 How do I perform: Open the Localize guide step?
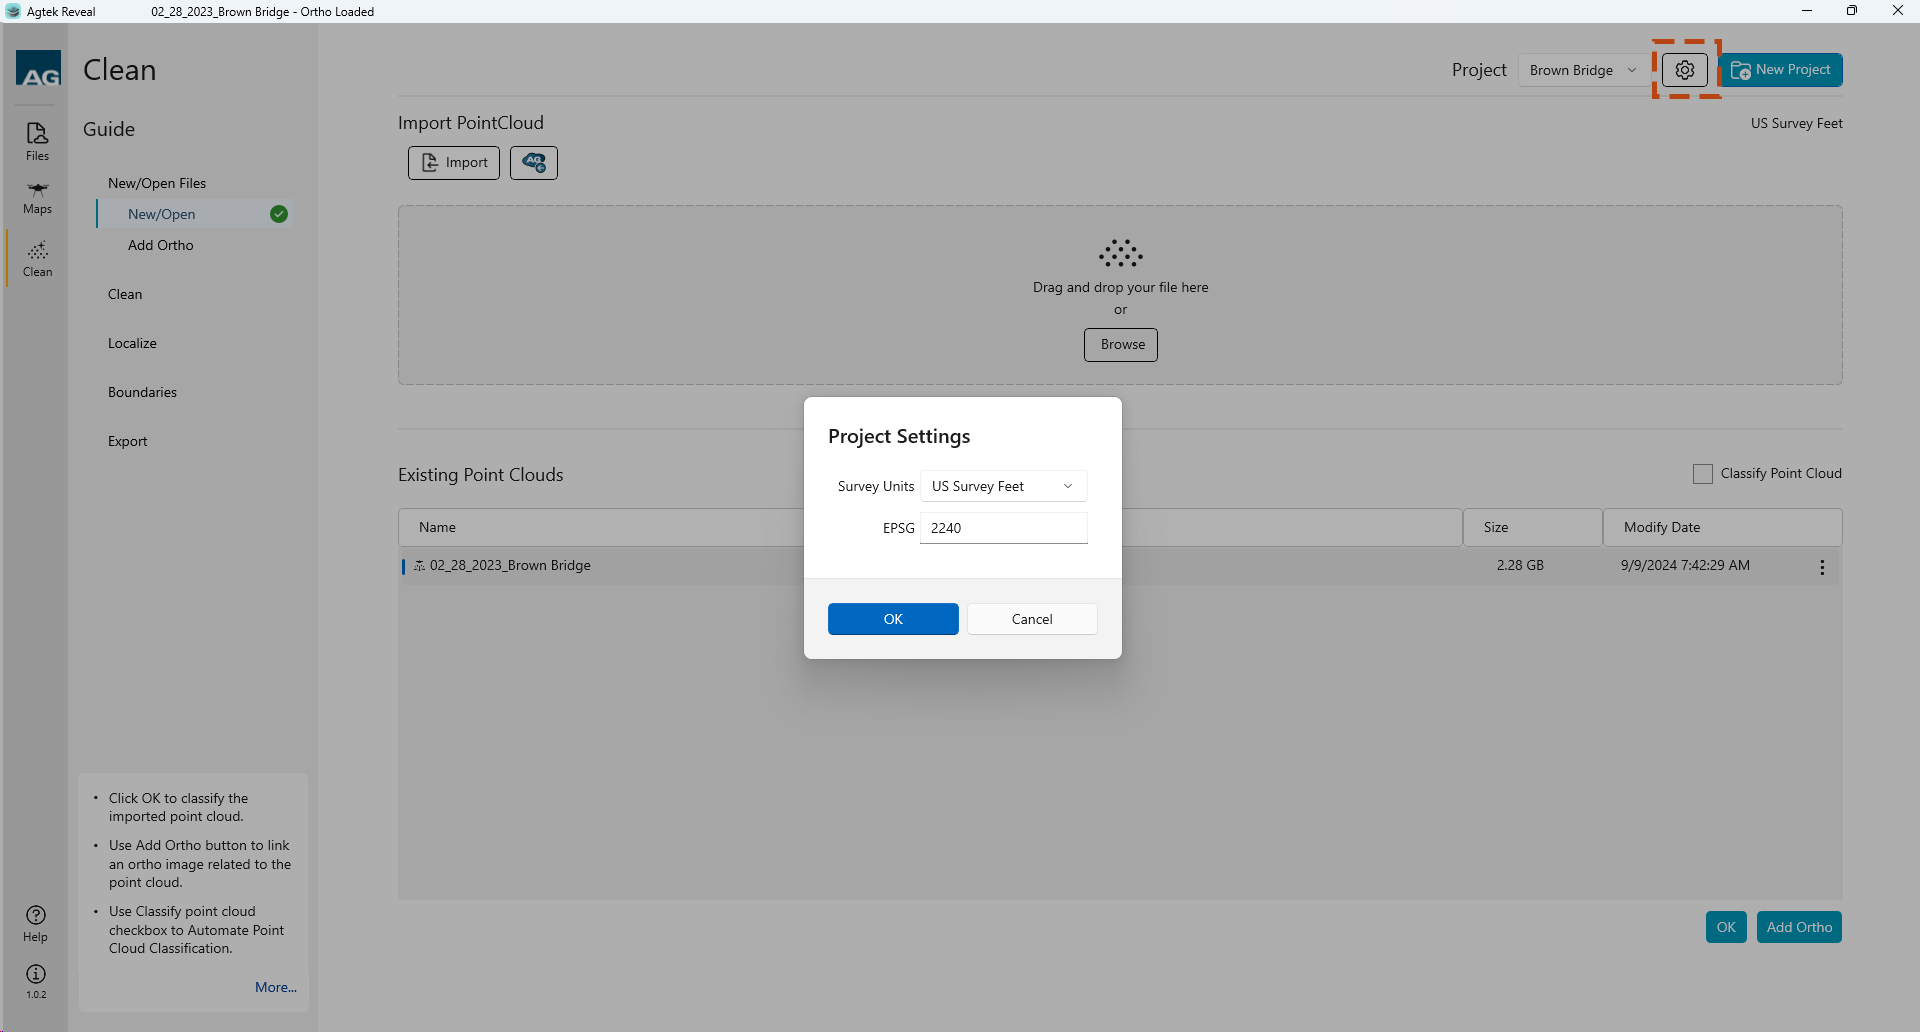tap(132, 343)
